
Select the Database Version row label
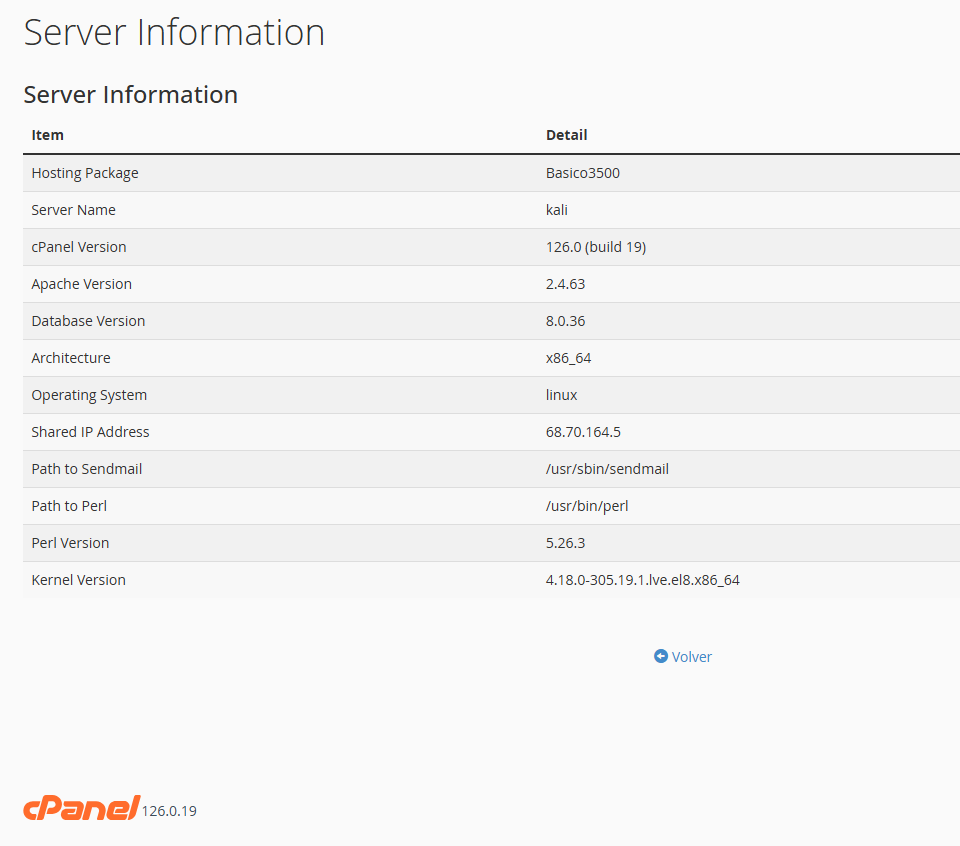(x=88, y=321)
